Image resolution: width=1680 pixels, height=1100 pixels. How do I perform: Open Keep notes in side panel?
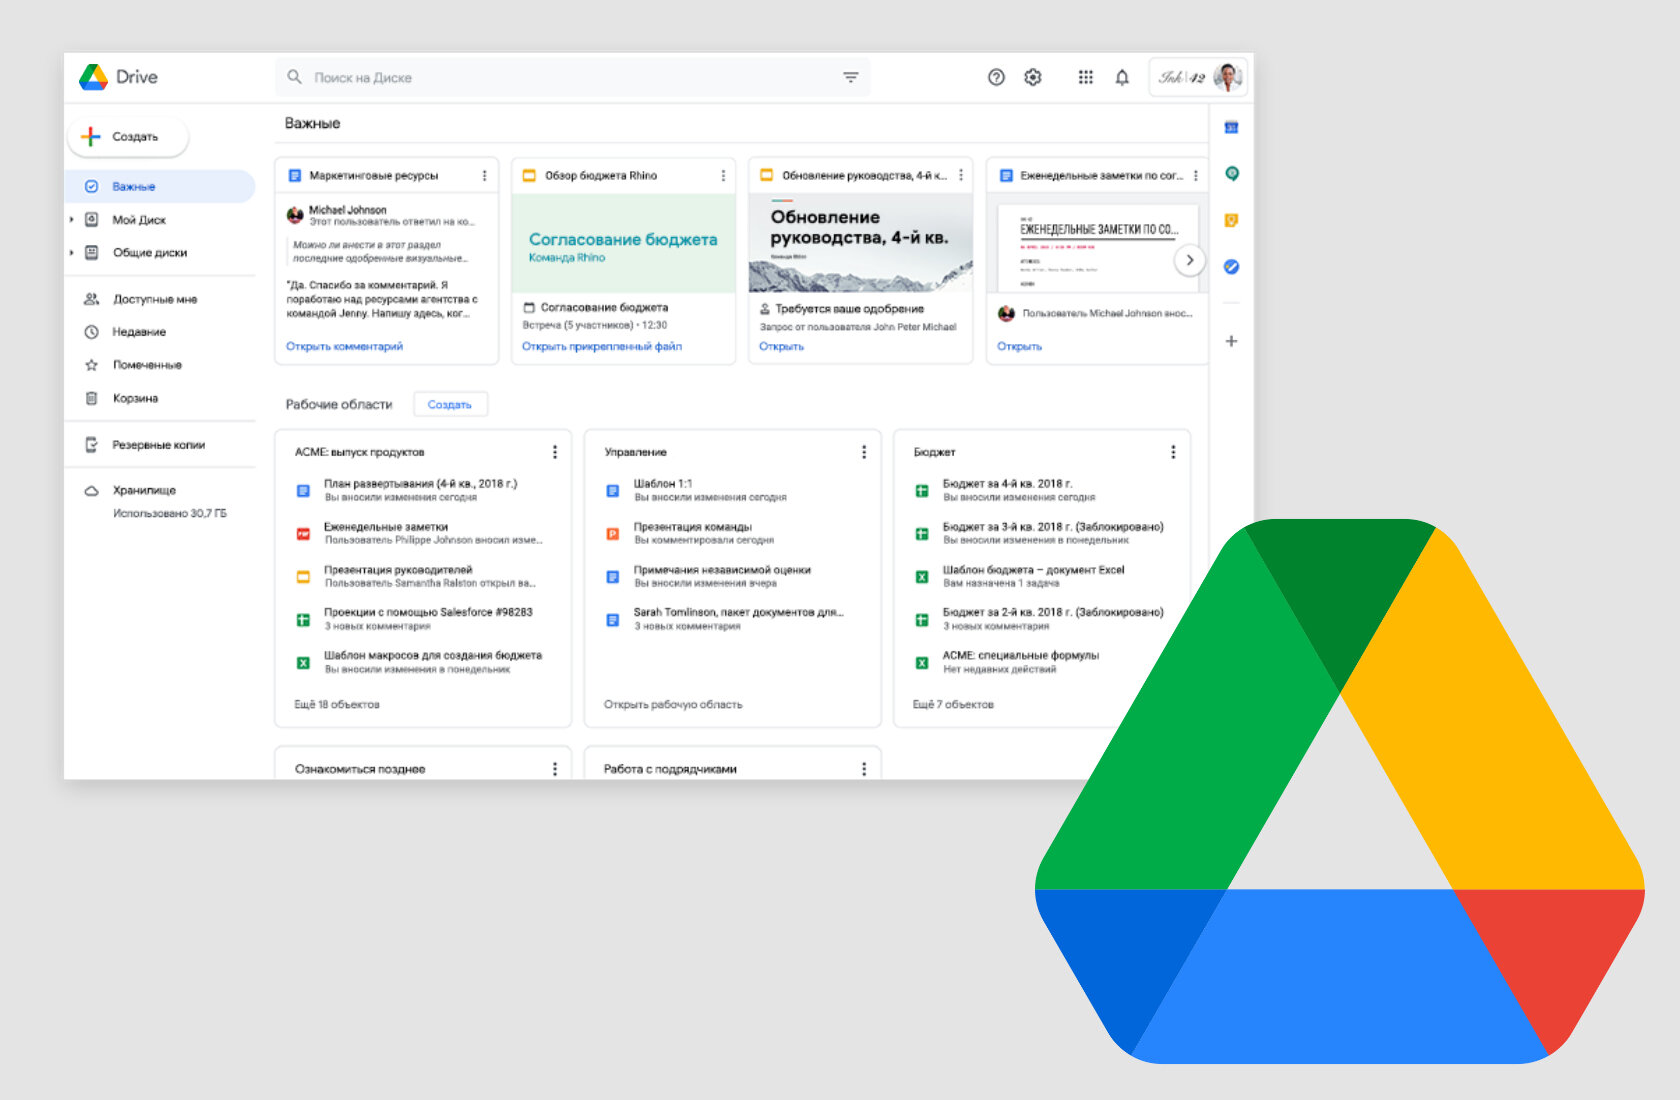coord(1231,220)
